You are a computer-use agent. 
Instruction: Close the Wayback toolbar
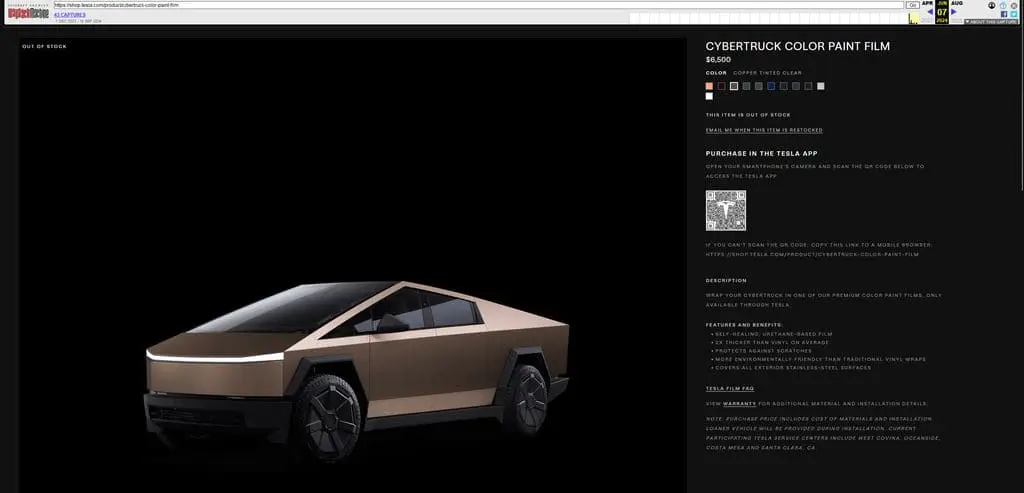(x=1014, y=5)
